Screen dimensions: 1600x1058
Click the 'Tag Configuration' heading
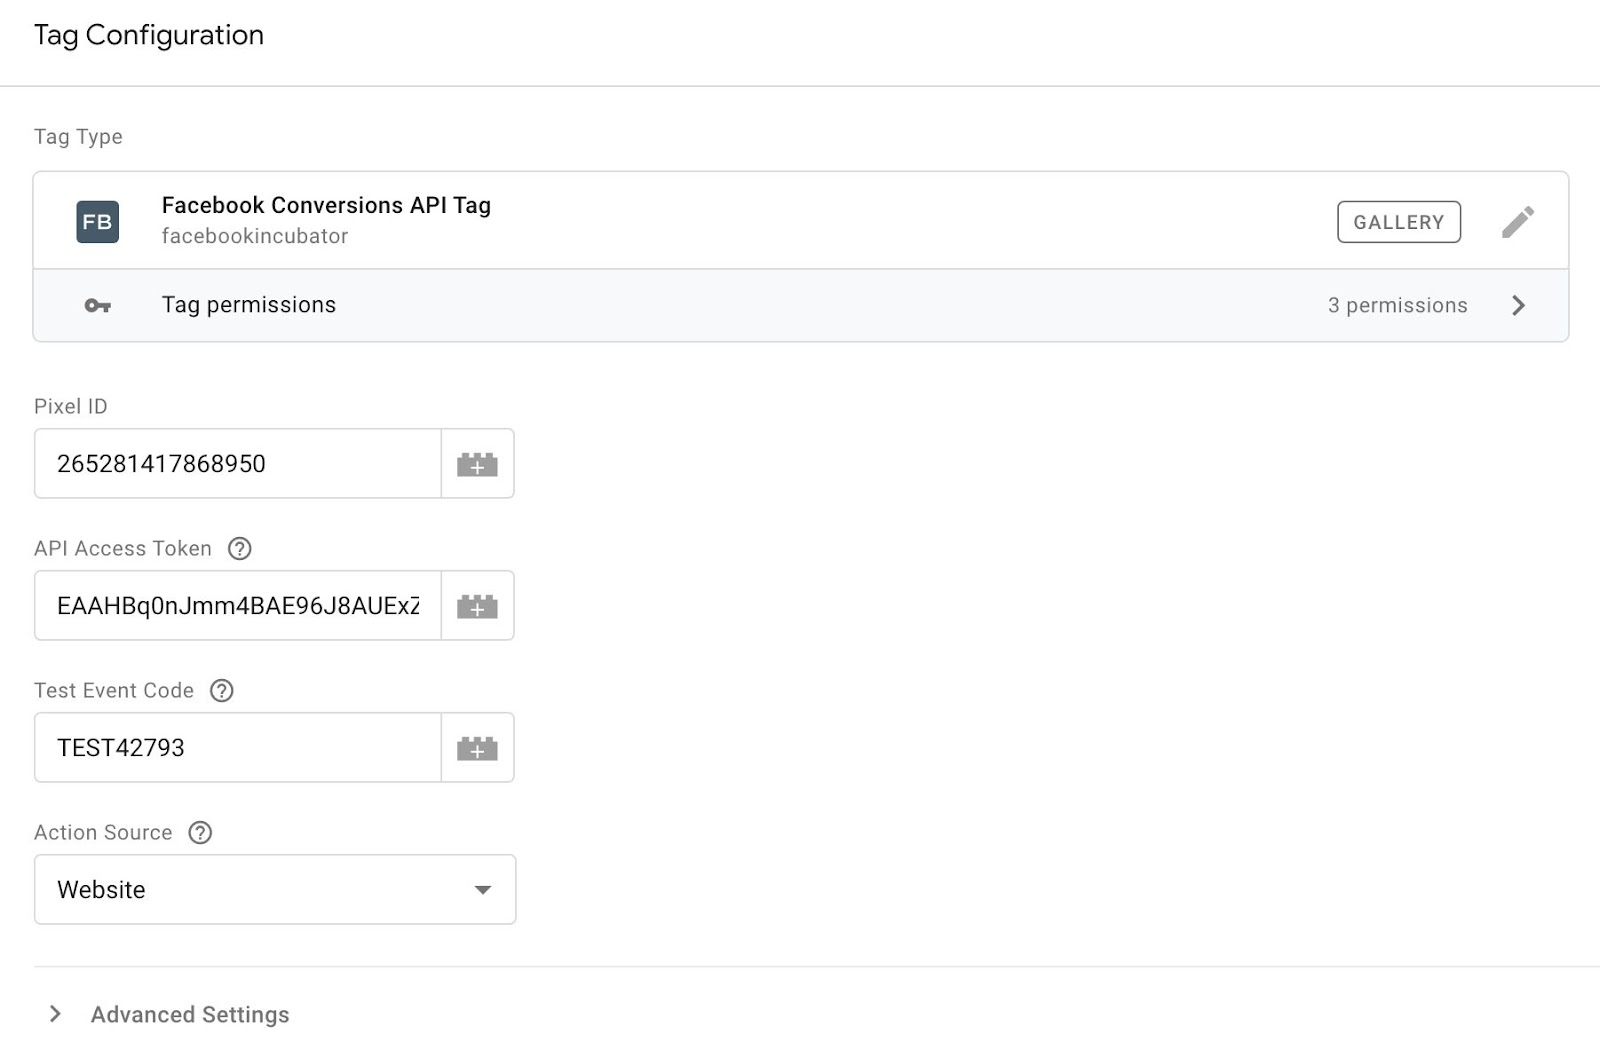coord(149,35)
